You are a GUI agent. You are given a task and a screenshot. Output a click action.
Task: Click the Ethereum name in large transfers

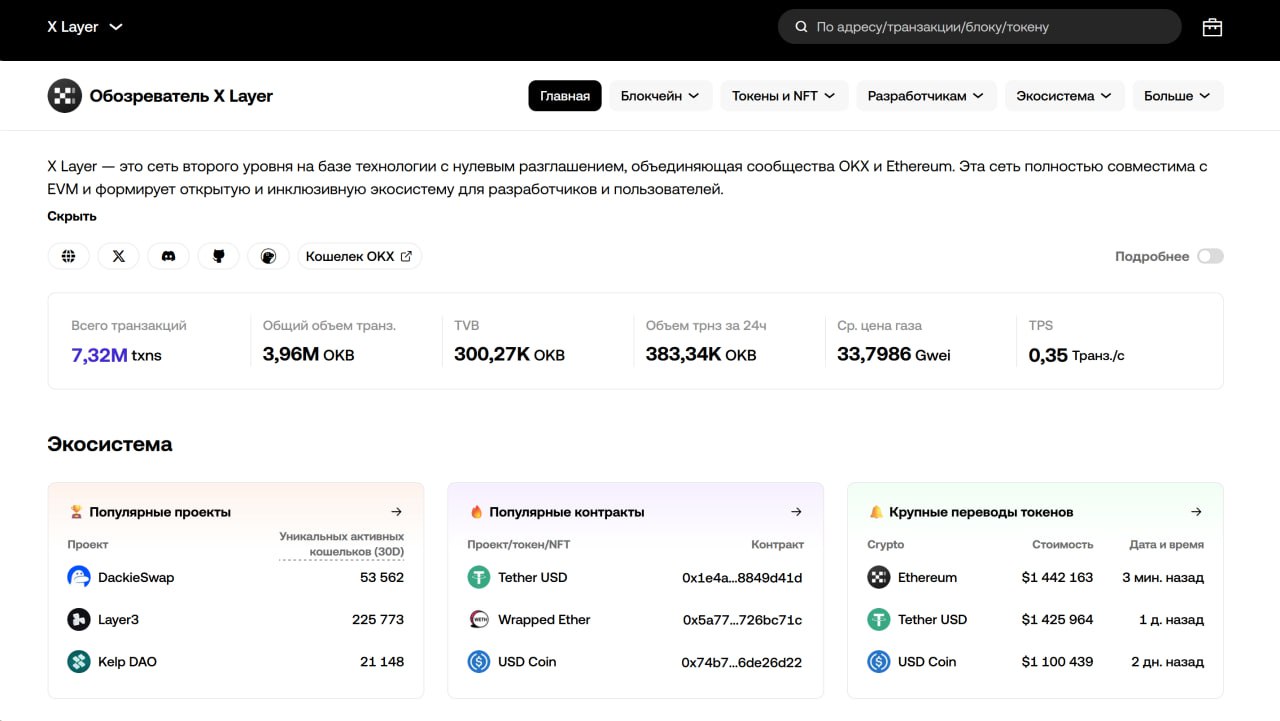(927, 577)
